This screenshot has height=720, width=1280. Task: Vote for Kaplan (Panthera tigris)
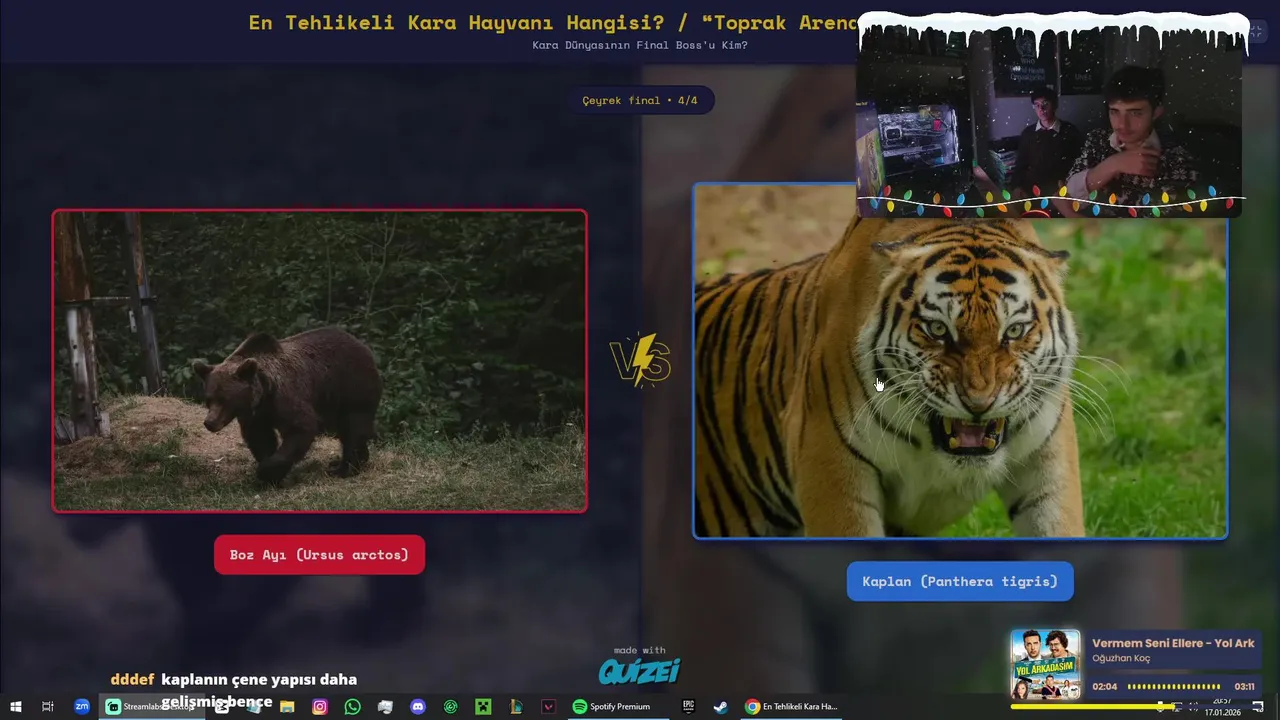click(960, 581)
